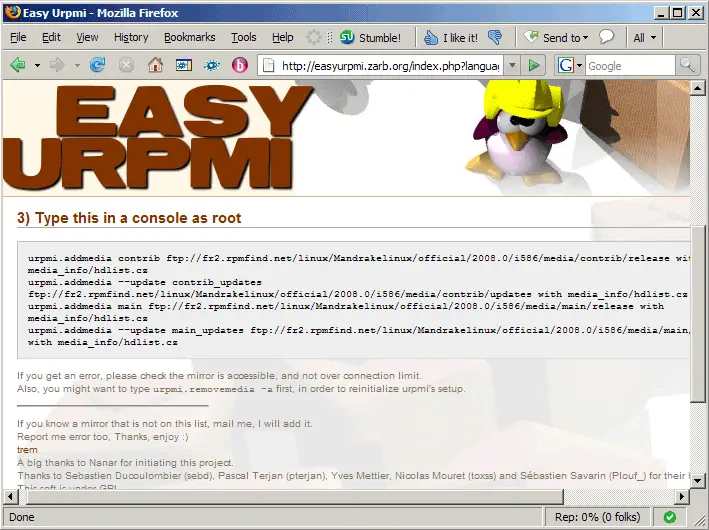Screen dimensions: 709x530
Task: Click the trem mail link
Action: click(x=27, y=450)
